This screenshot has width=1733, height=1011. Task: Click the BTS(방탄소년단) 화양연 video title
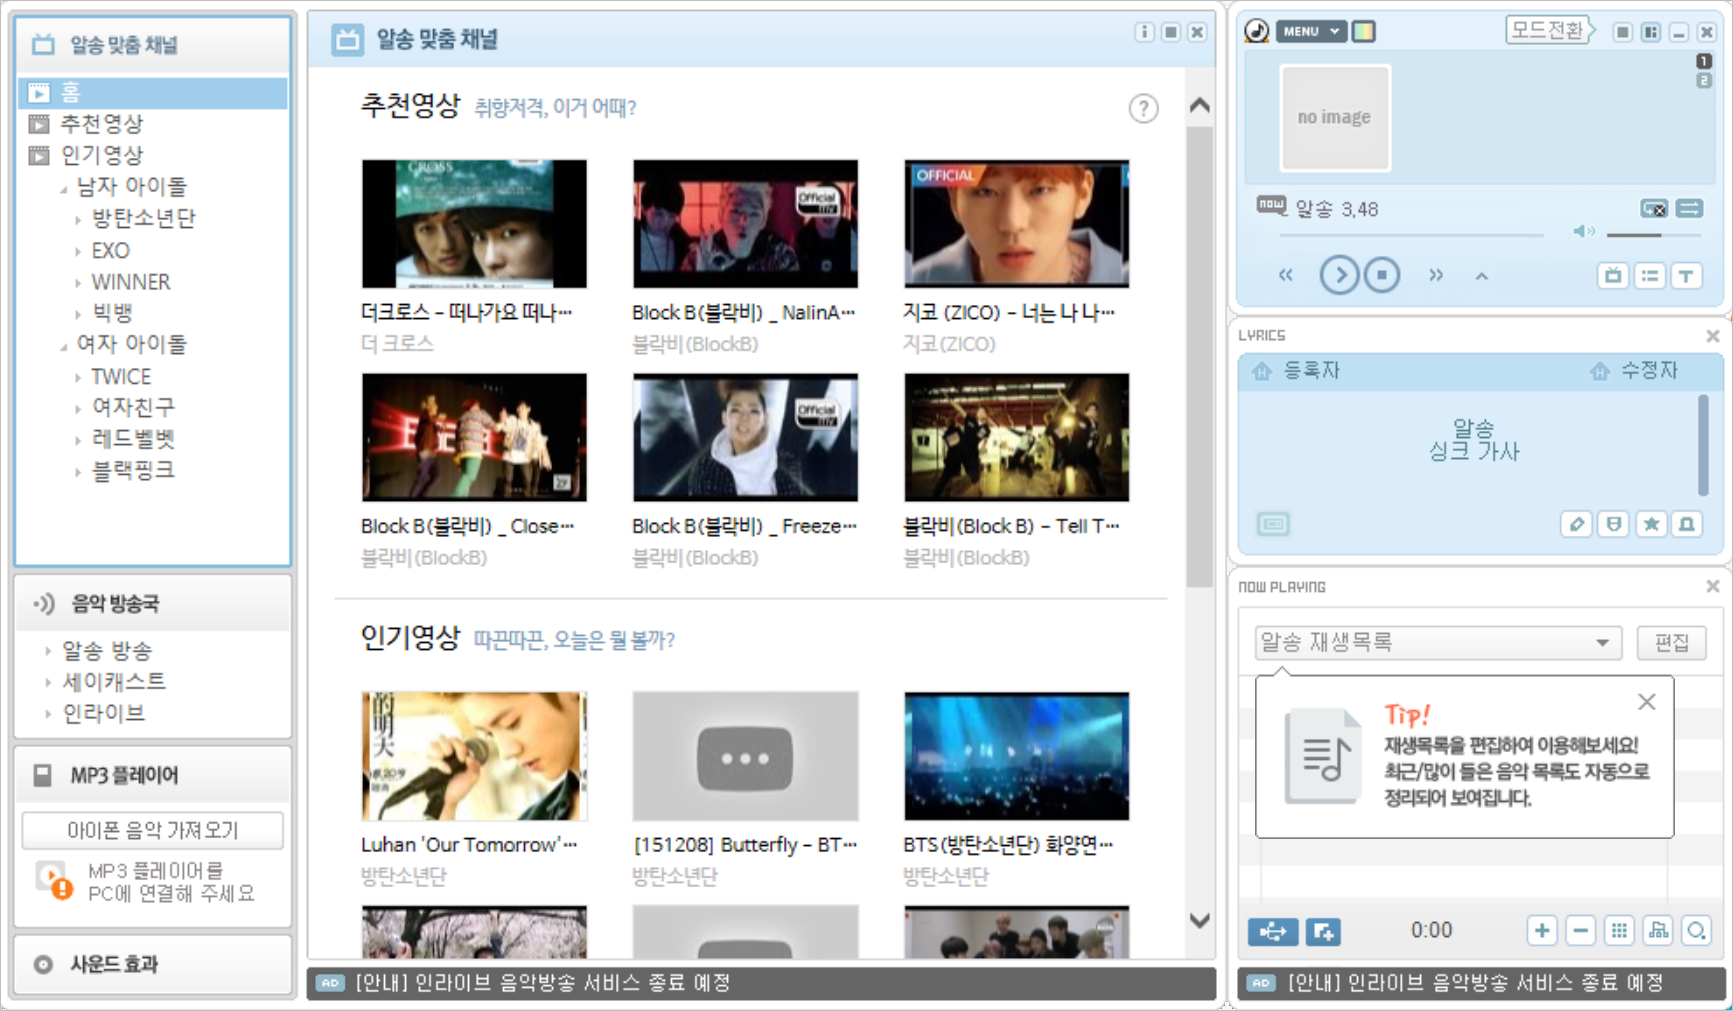pyautogui.click(x=1008, y=845)
